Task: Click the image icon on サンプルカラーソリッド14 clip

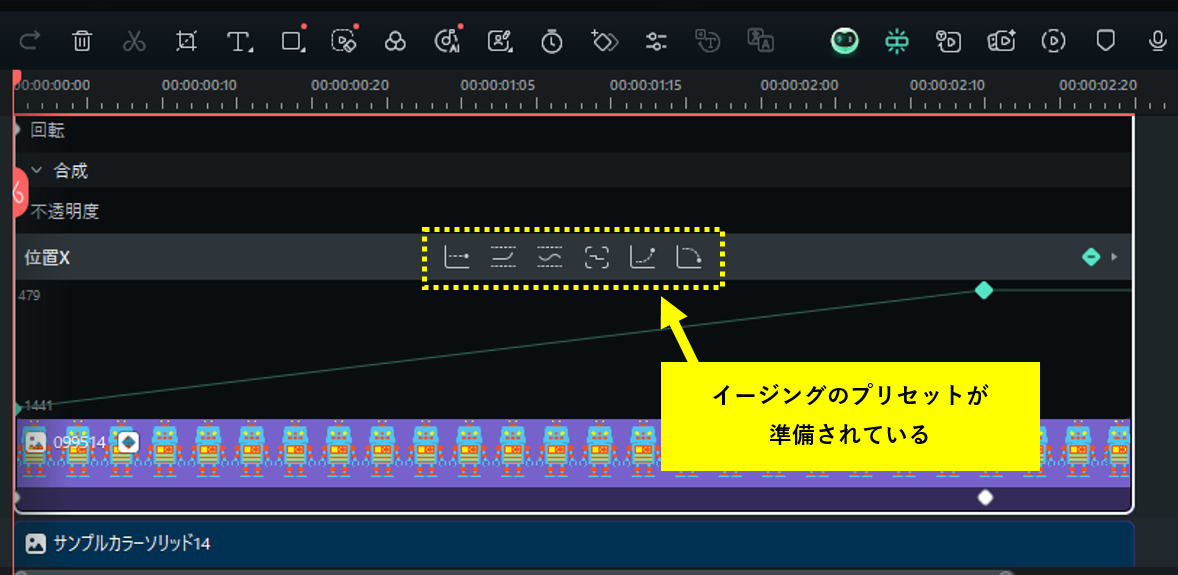Action: [35, 543]
